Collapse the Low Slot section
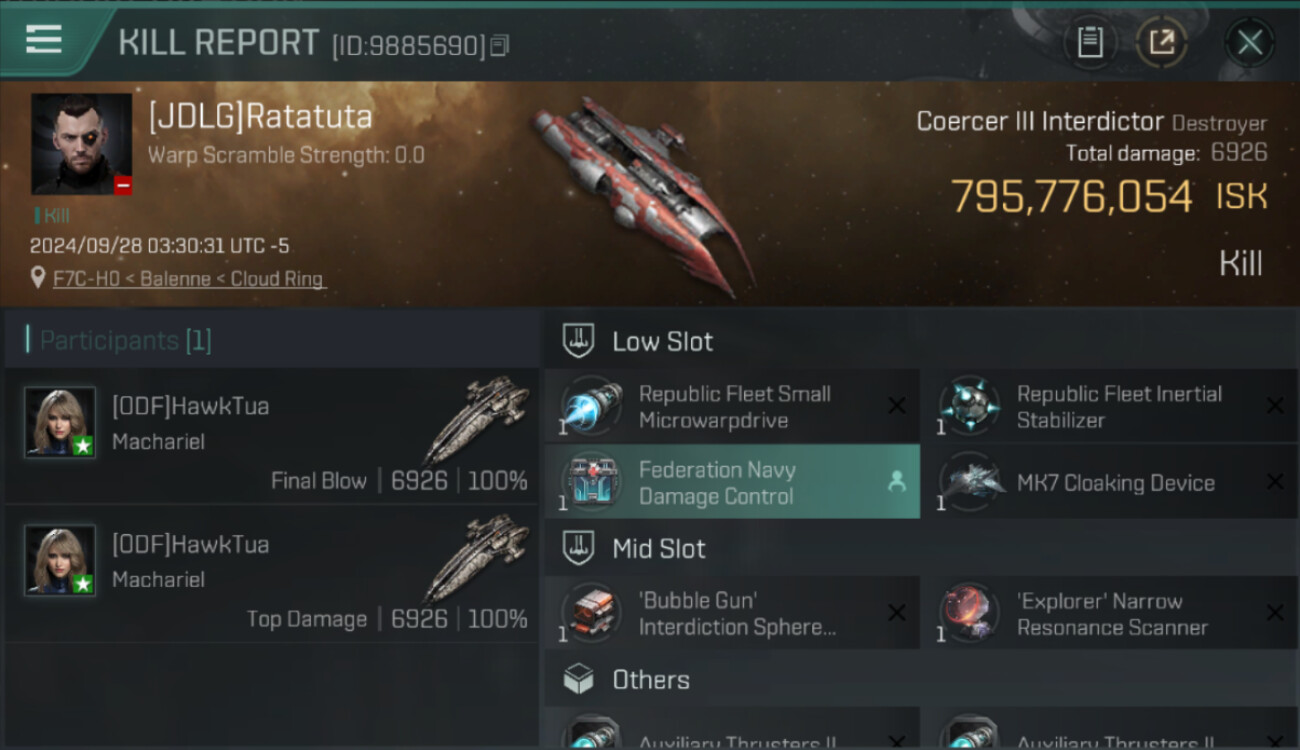This screenshot has height=750, width=1300. click(920, 341)
